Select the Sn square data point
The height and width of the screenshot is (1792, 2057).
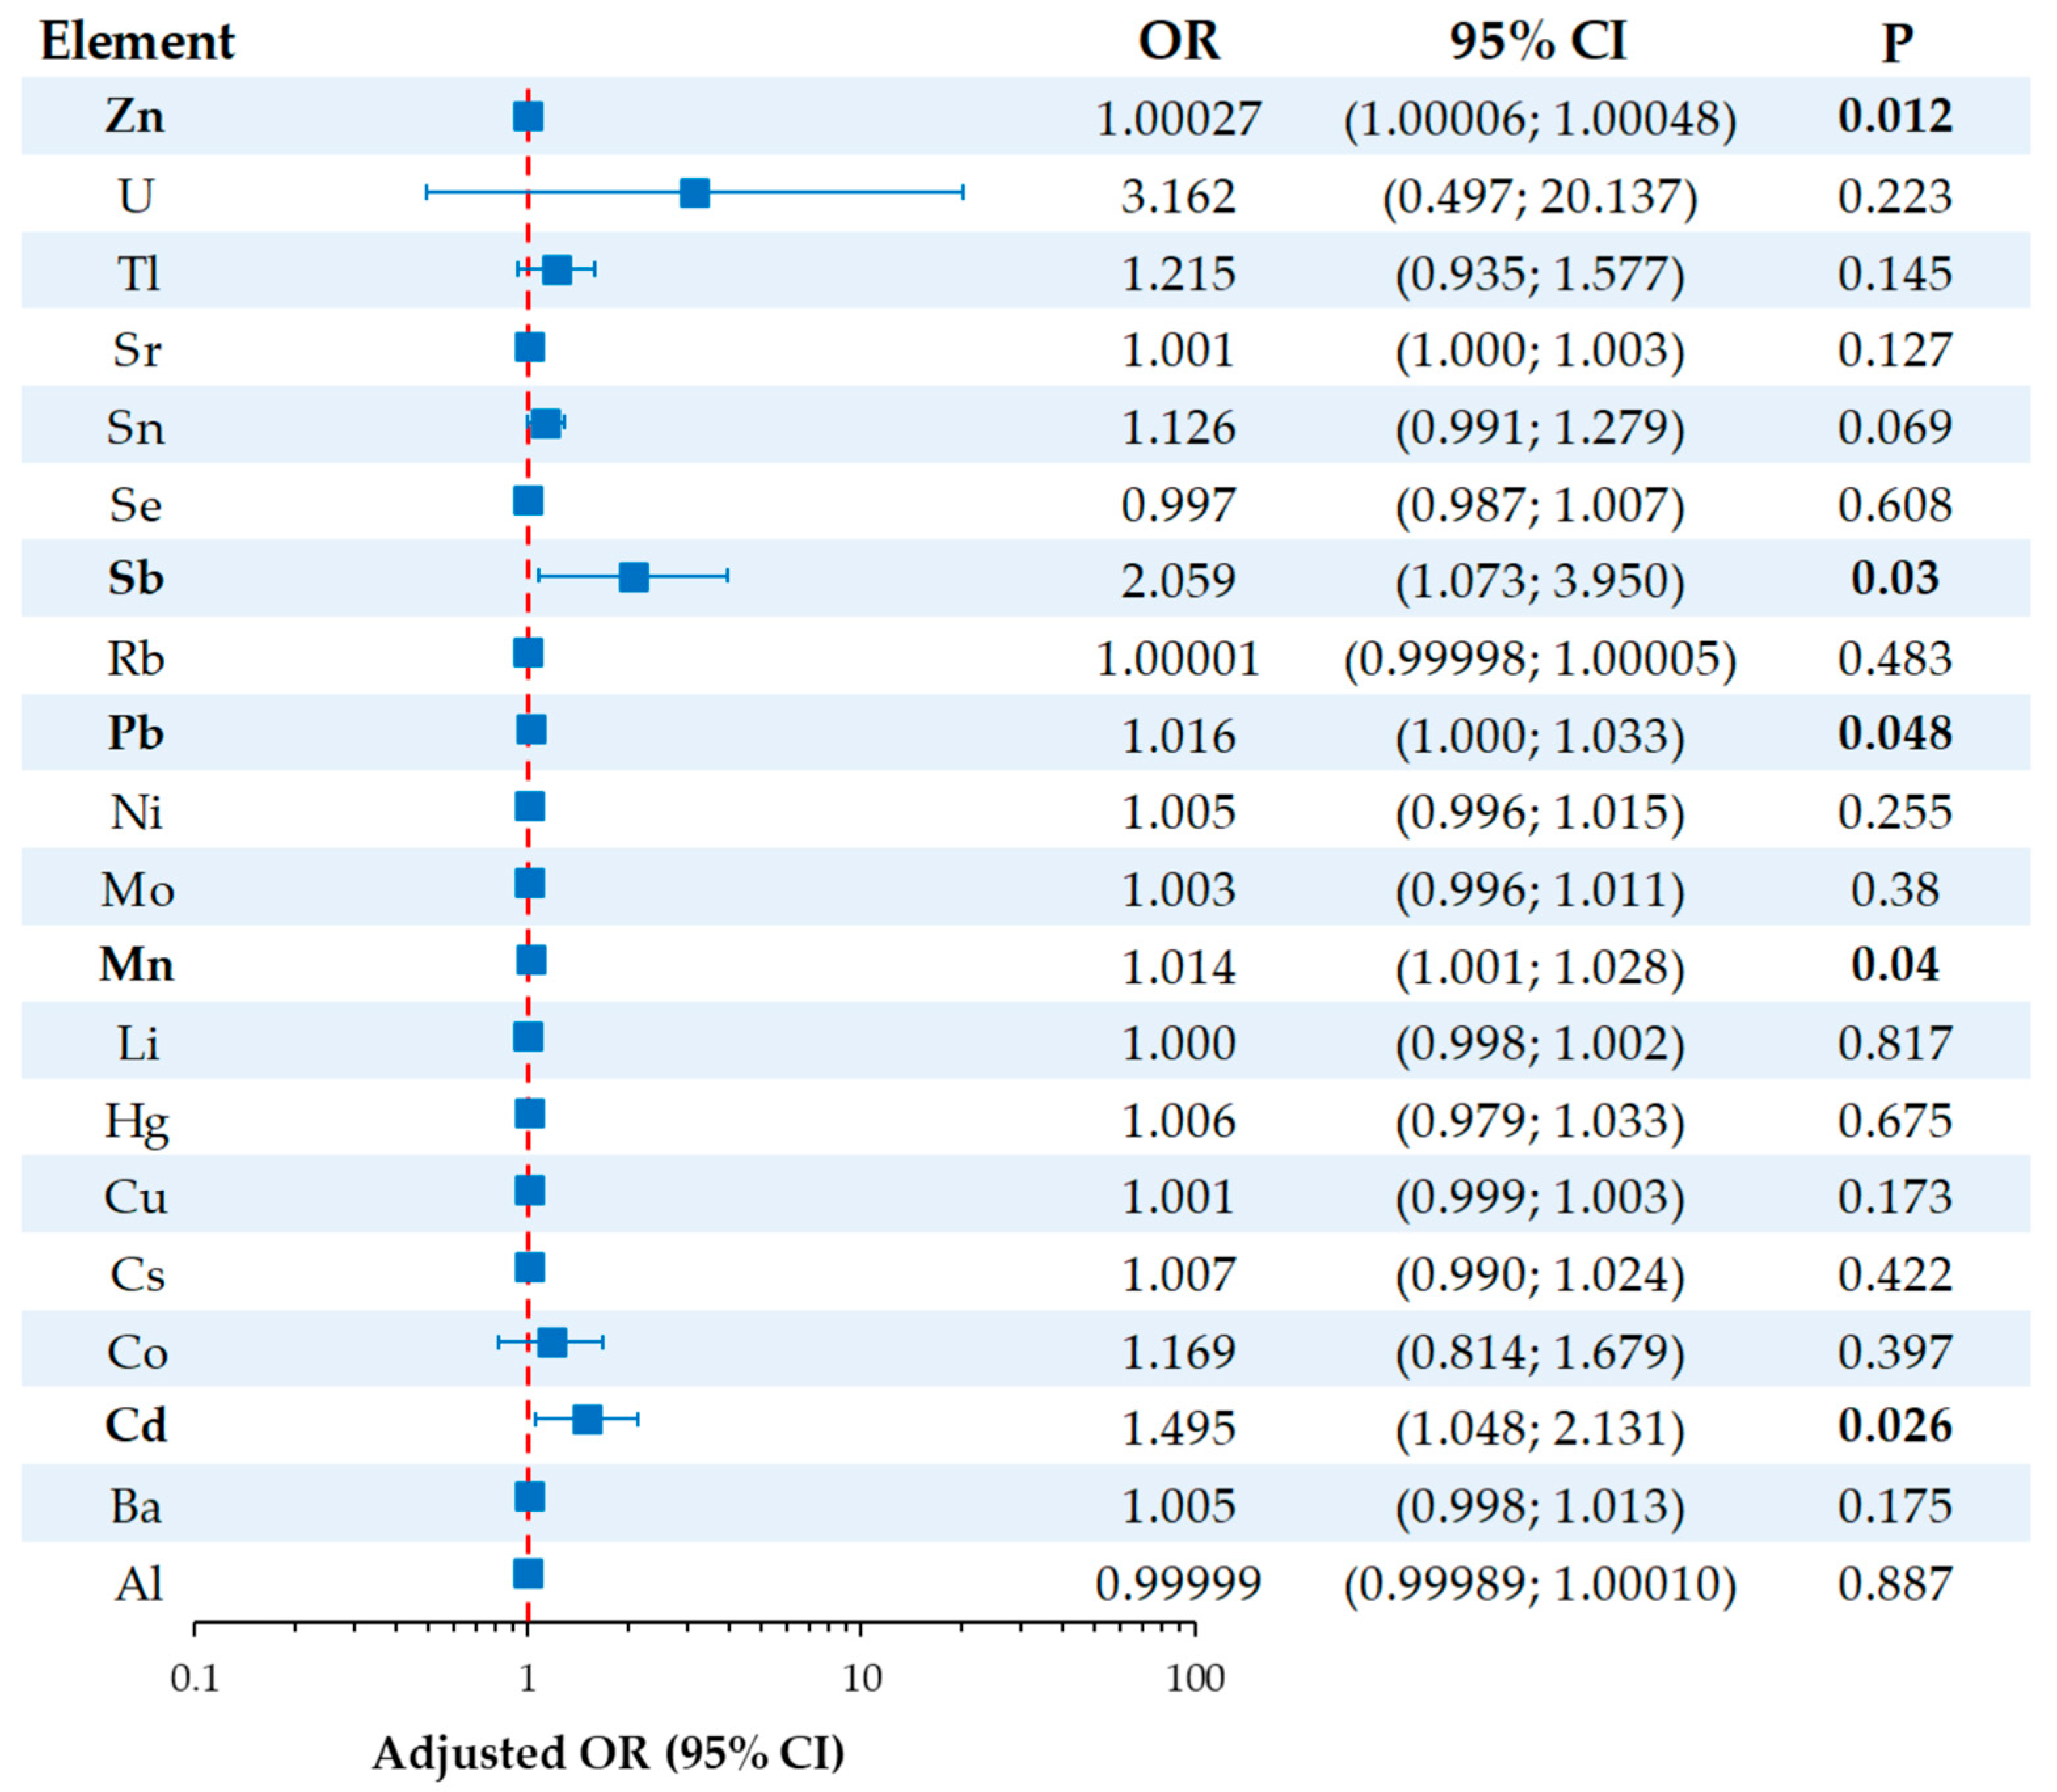(x=545, y=424)
